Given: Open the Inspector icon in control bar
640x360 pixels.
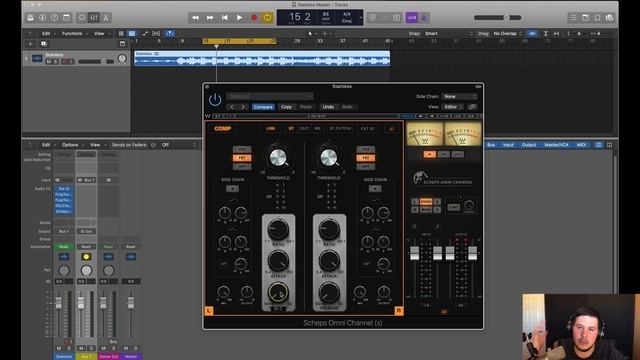Looking at the screenshot, I should click(x=42, y=18).
